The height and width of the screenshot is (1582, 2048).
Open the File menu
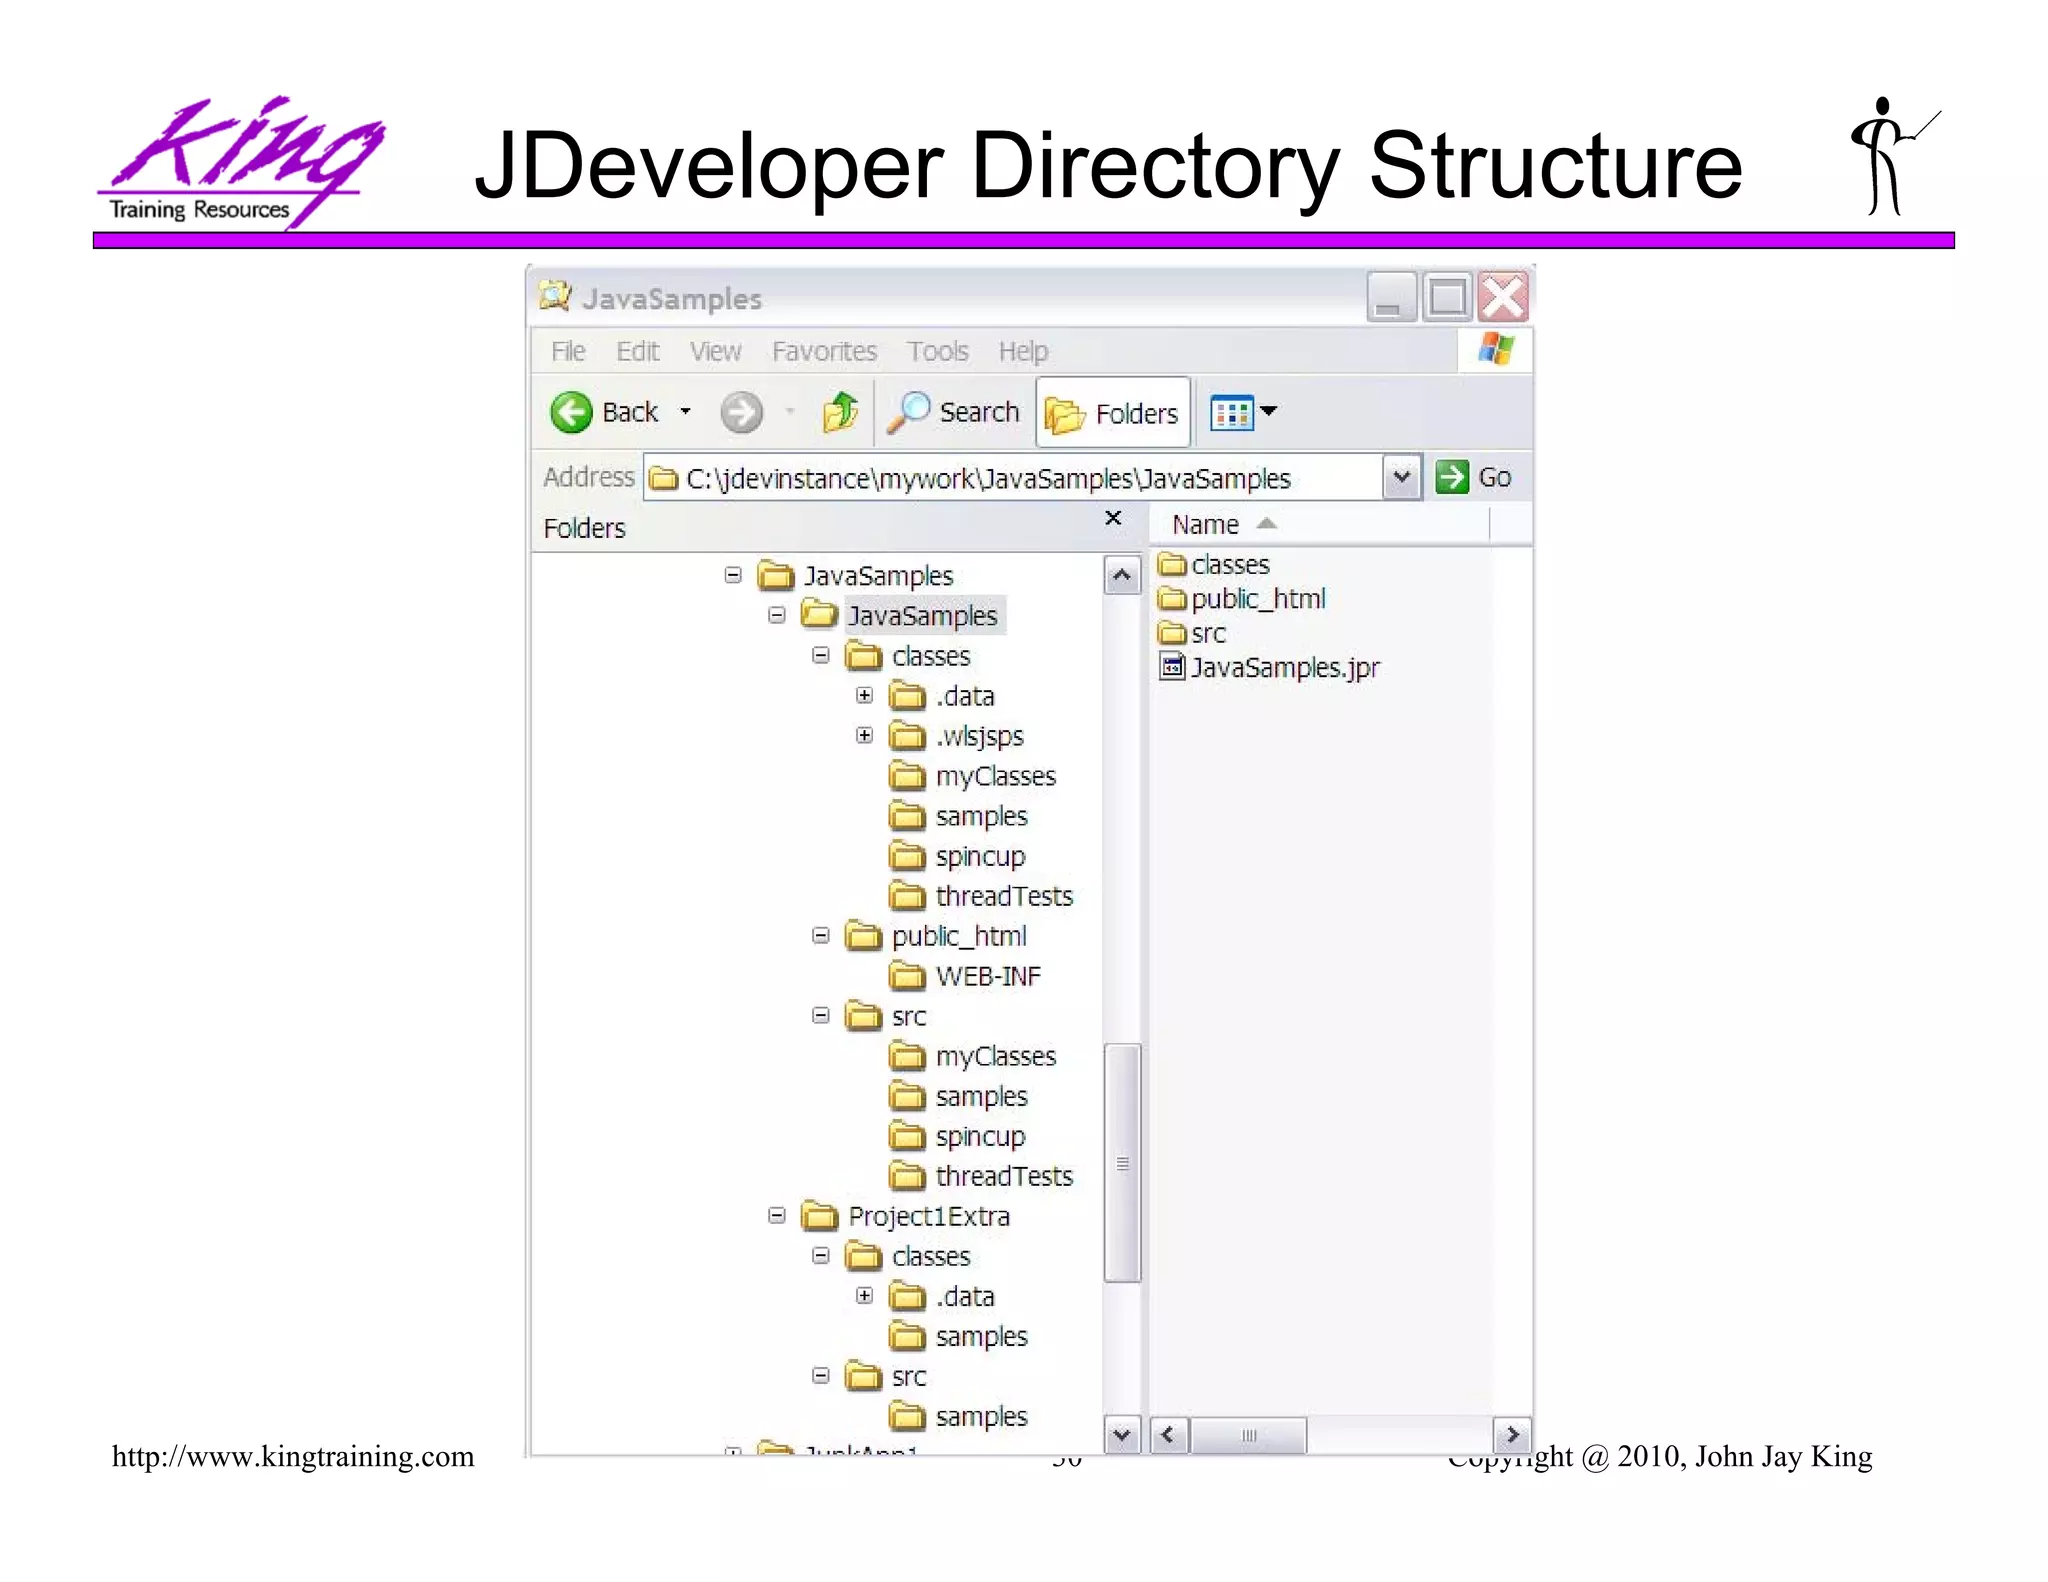click(568, 352)
